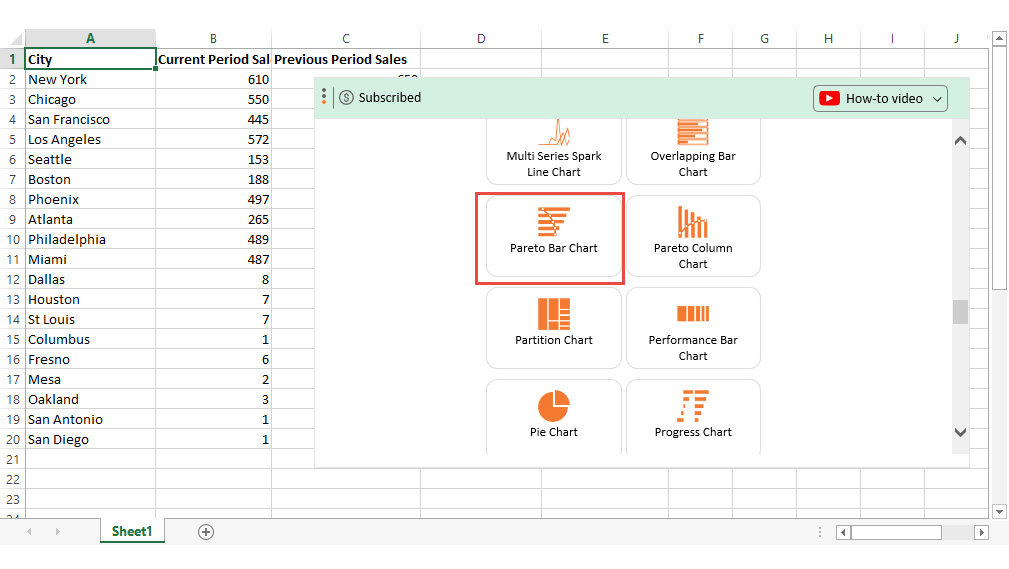Click the Sheet1 tab
Image resolution: width=1009 pixels, height=569 pixels.
[x=132, y=531]
